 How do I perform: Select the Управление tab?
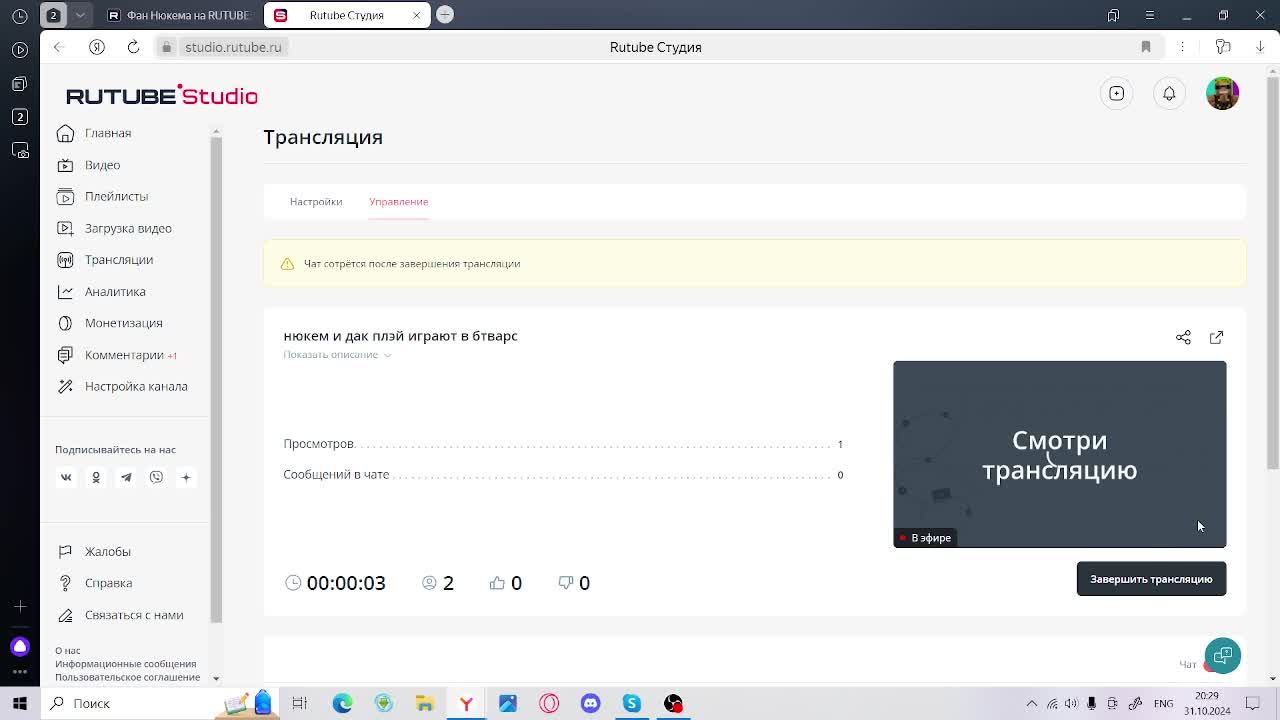coord(398,201)
